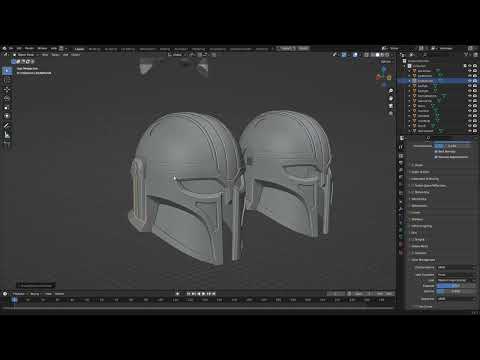480x360 pixels.
Task: Jump to the timeline start frame
Action: coord(188,294)
